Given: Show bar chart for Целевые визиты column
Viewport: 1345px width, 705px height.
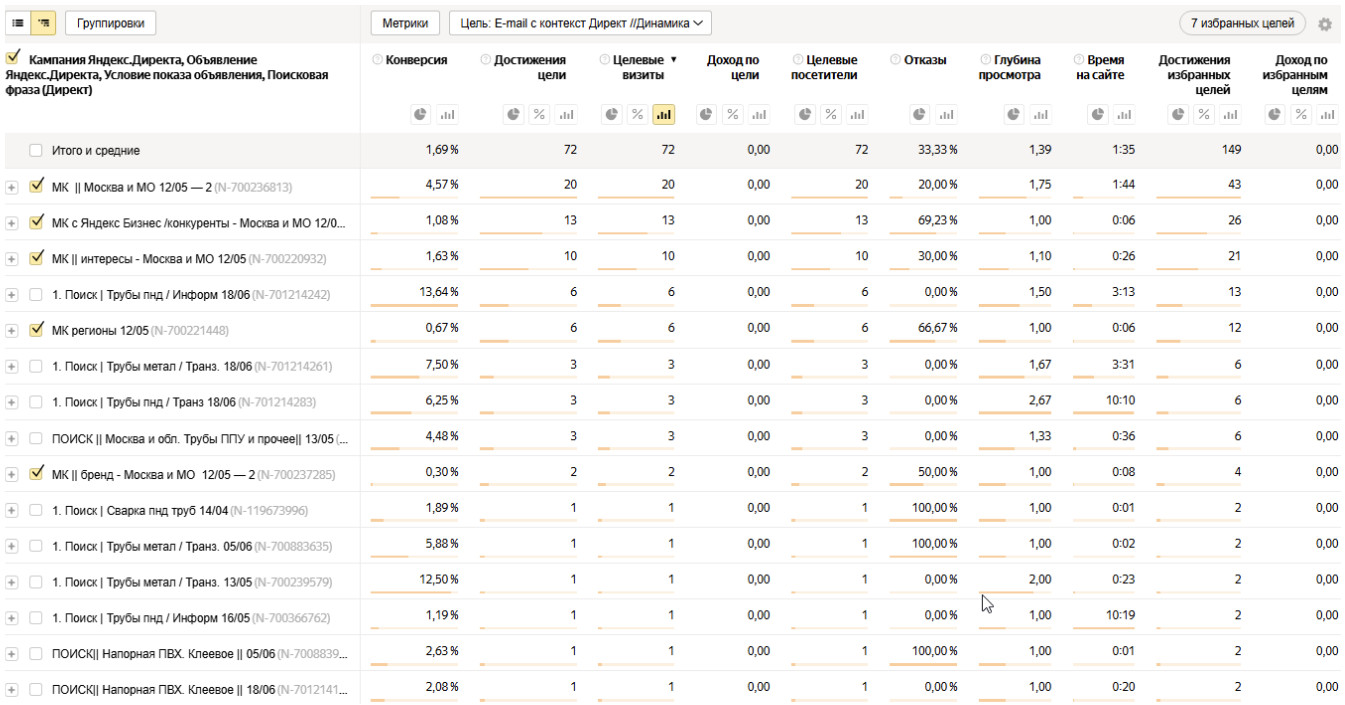Looking at the screenshot, I should [663, 115].
